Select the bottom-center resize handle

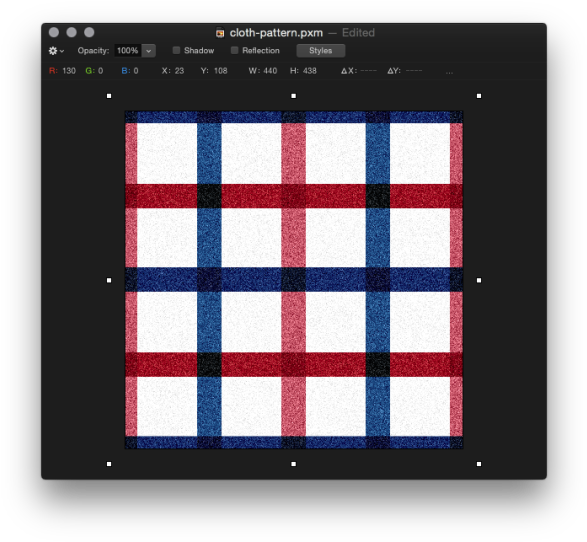[x=294, y=464]
